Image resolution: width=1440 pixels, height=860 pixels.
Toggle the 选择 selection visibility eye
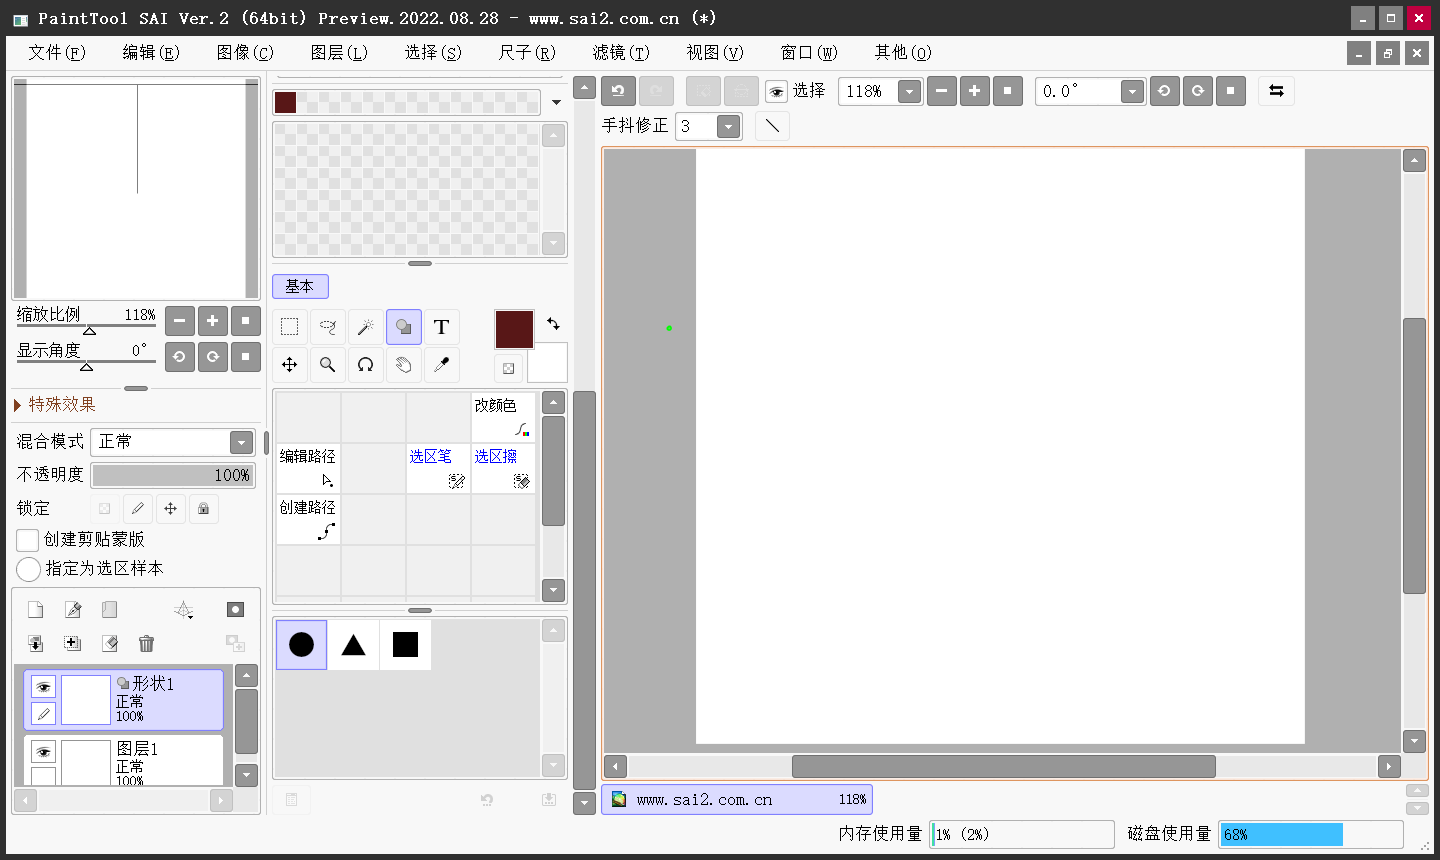776,92
